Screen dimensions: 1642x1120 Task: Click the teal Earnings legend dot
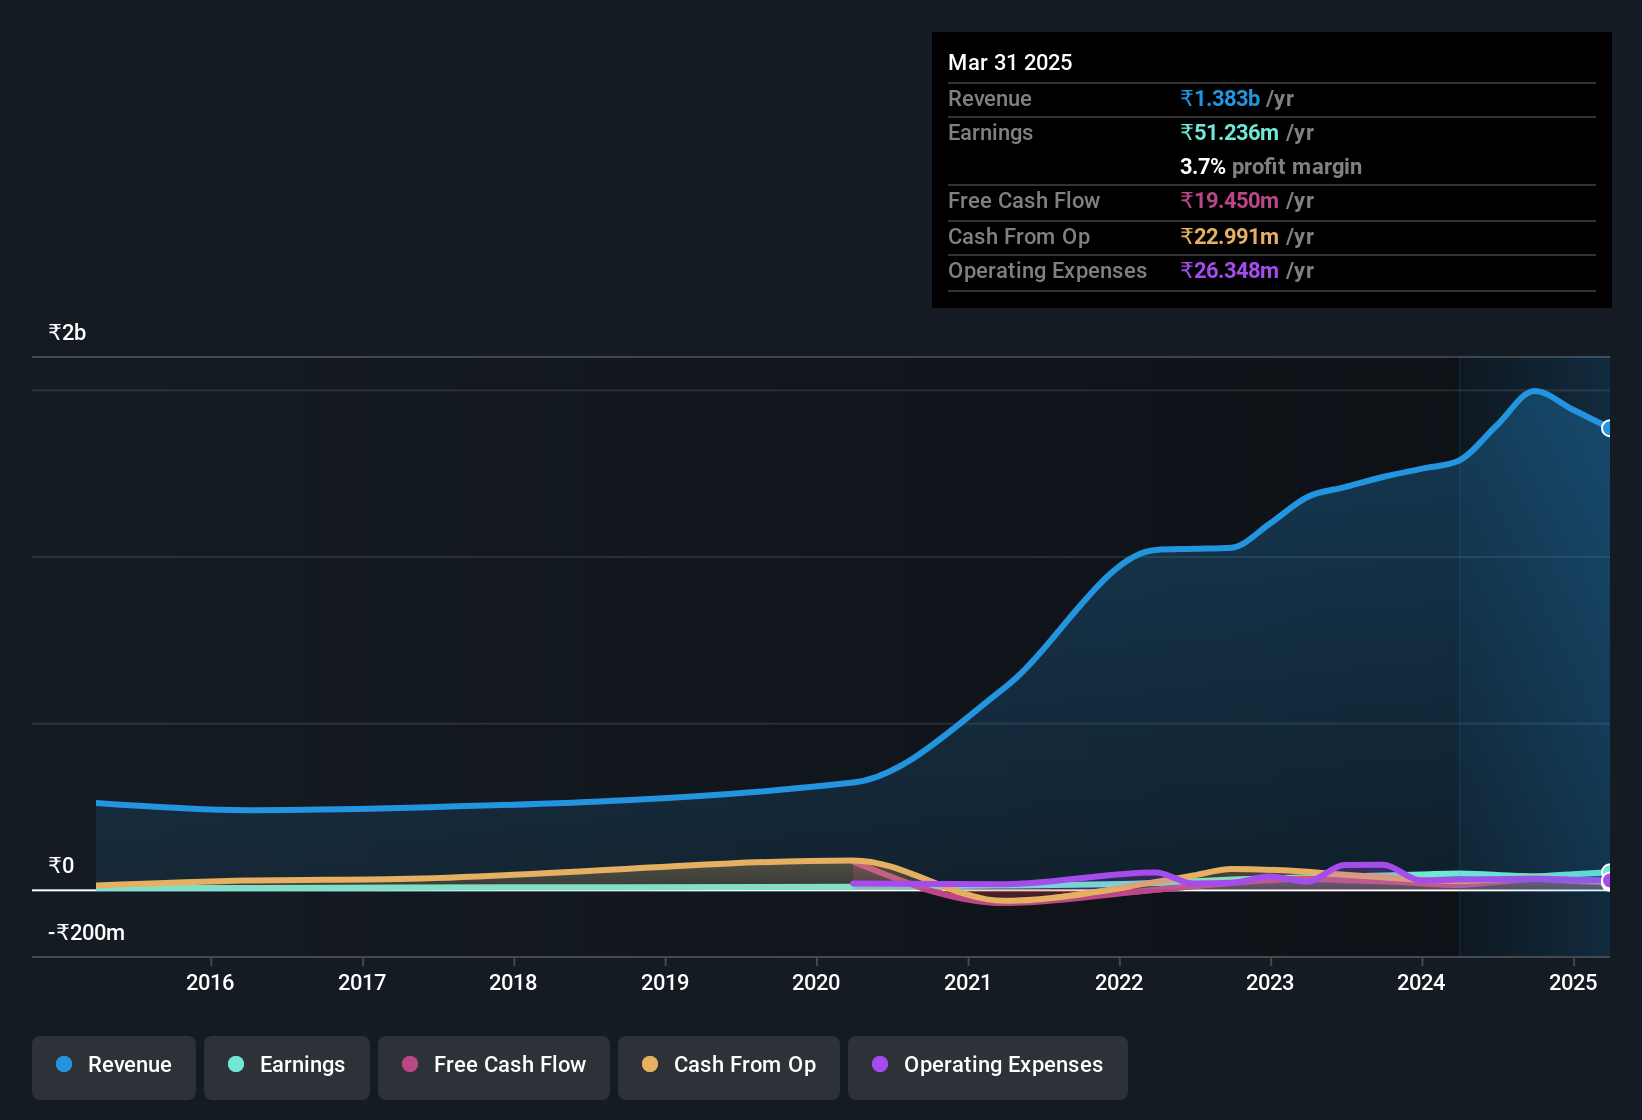click(236, 1065)
